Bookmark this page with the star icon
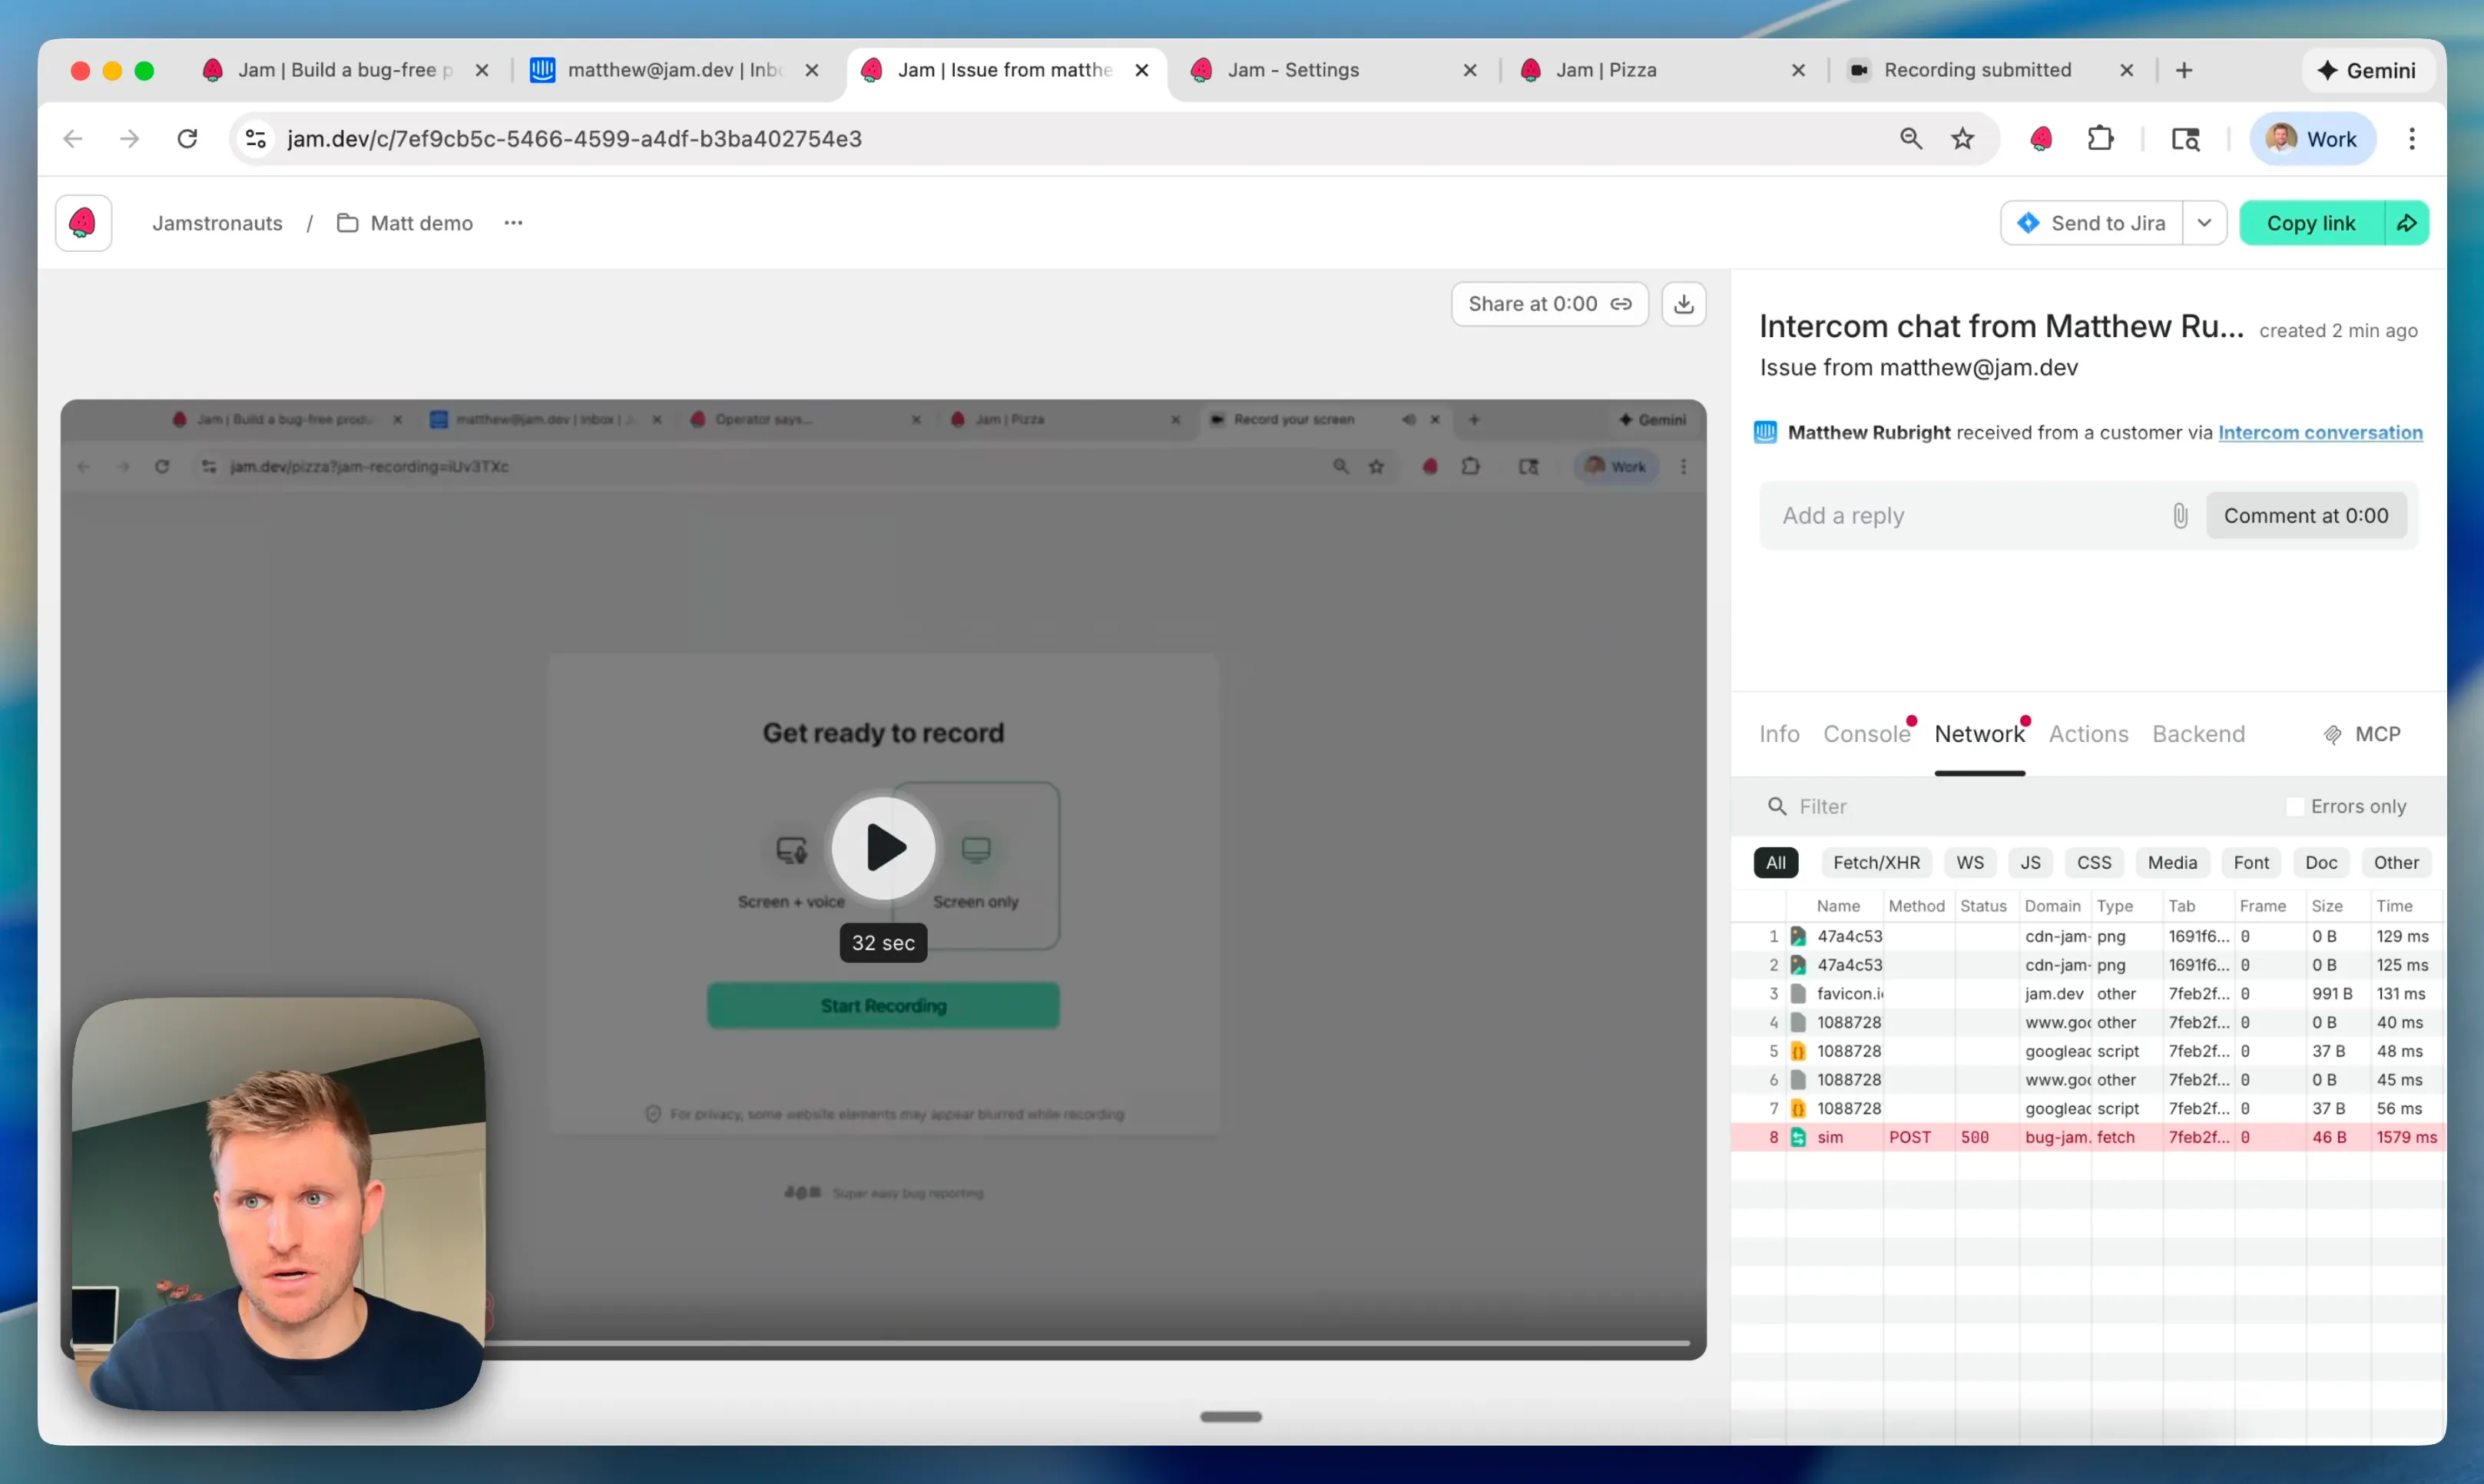 (x=1962, y=139)
